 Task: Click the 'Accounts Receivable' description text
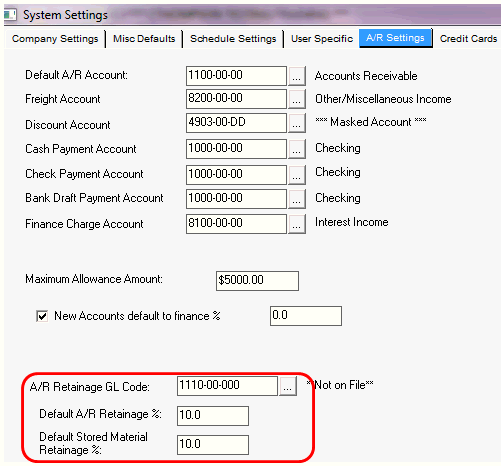point(366,76)
